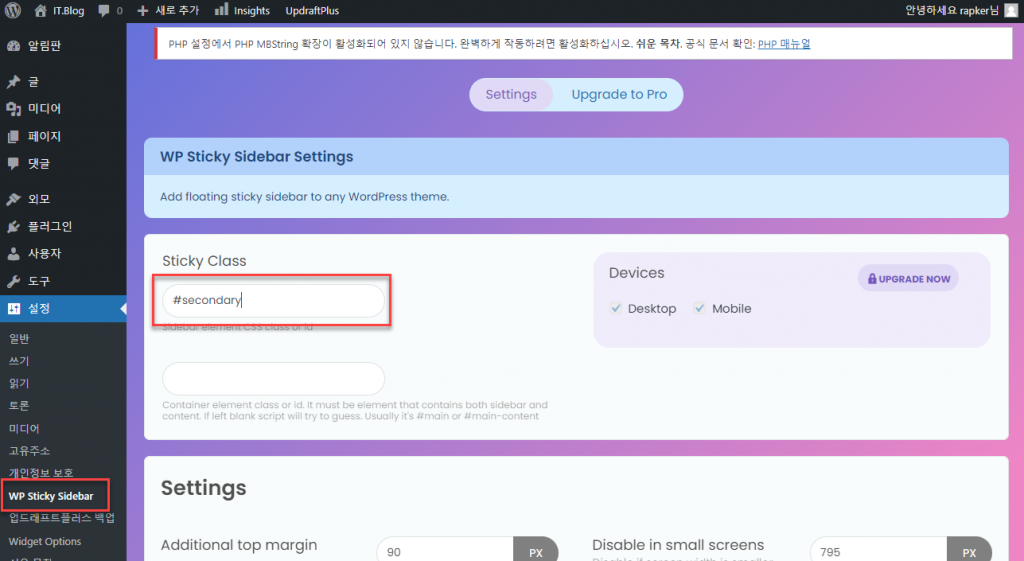Toggle the Desktop devices checkbox
The width and height of the screenshot is (1024, 561).
click(x=617, y=309)
